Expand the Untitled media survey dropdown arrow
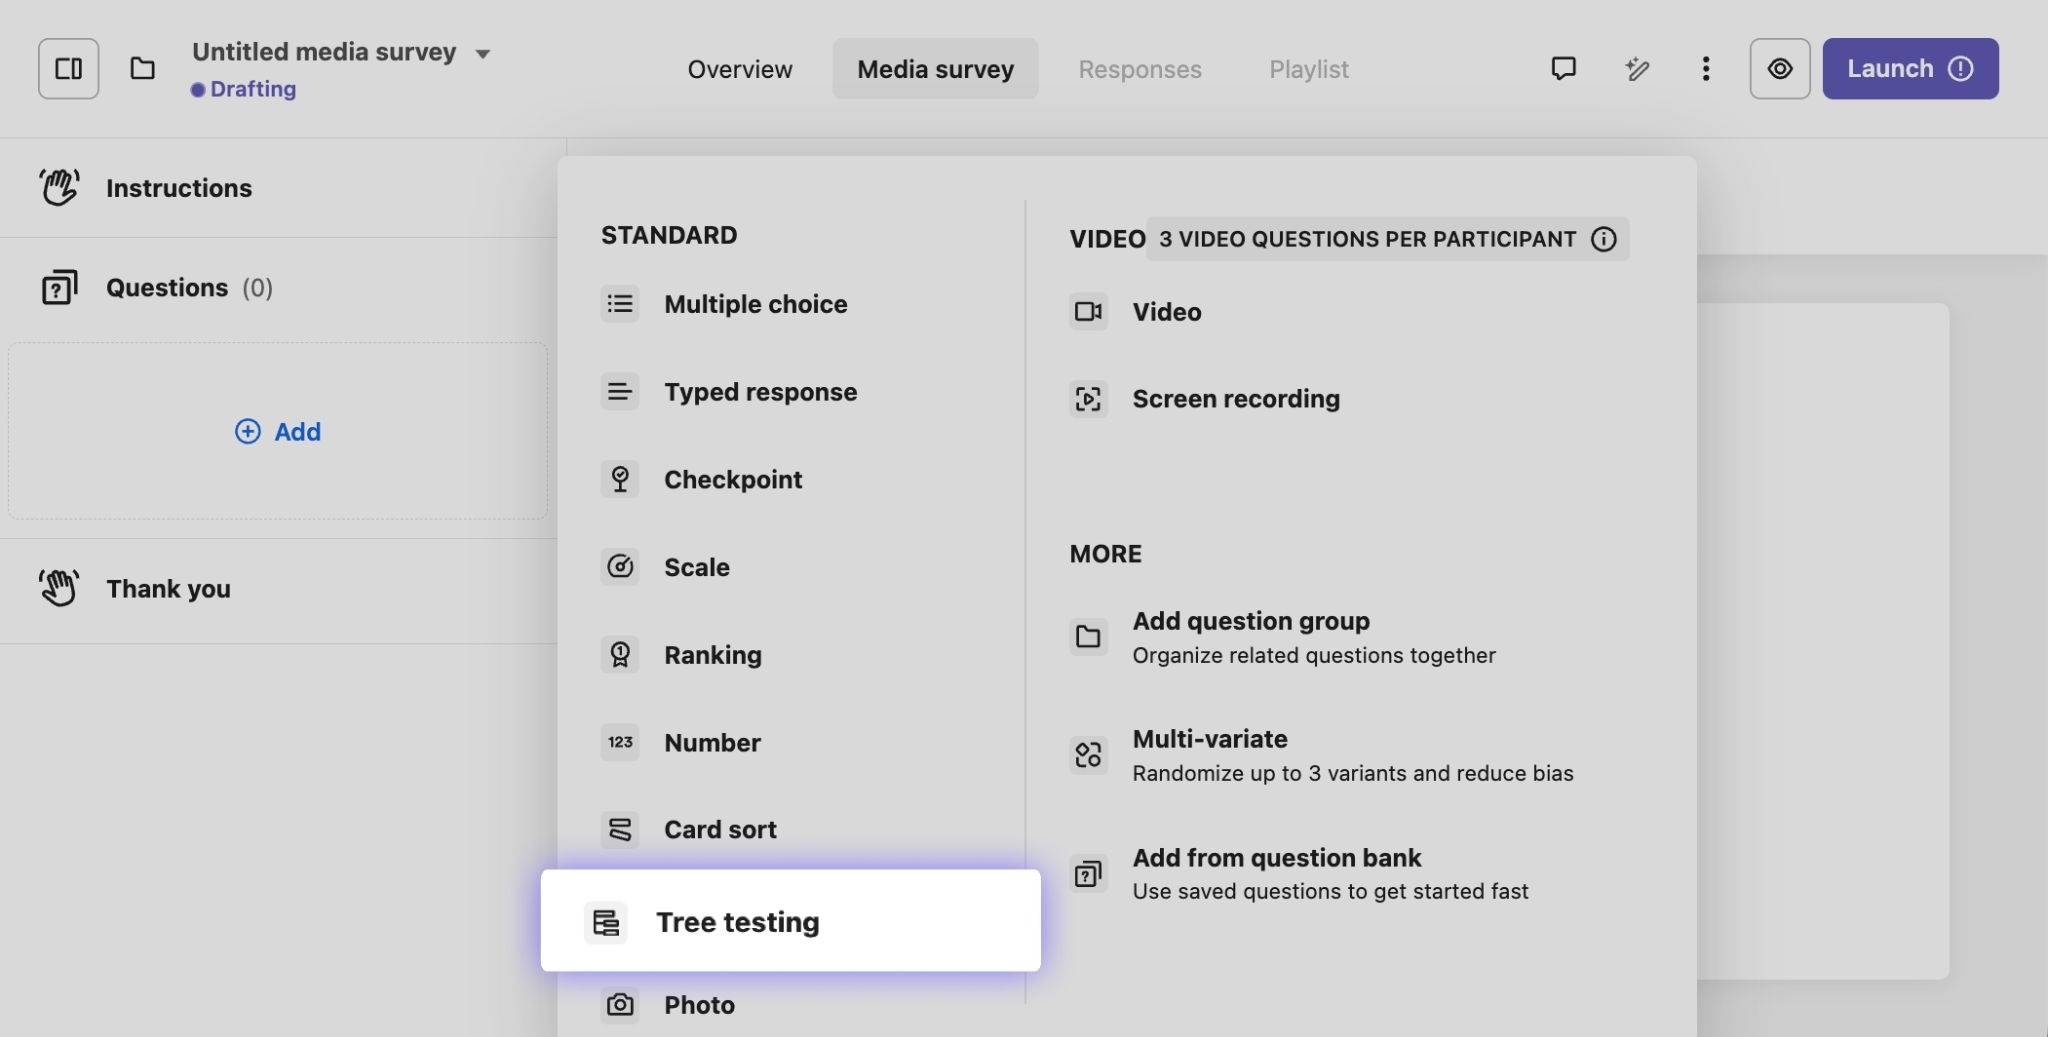Image resolution: width=2048 pixels, height=1037 pixels. (483, 54)
